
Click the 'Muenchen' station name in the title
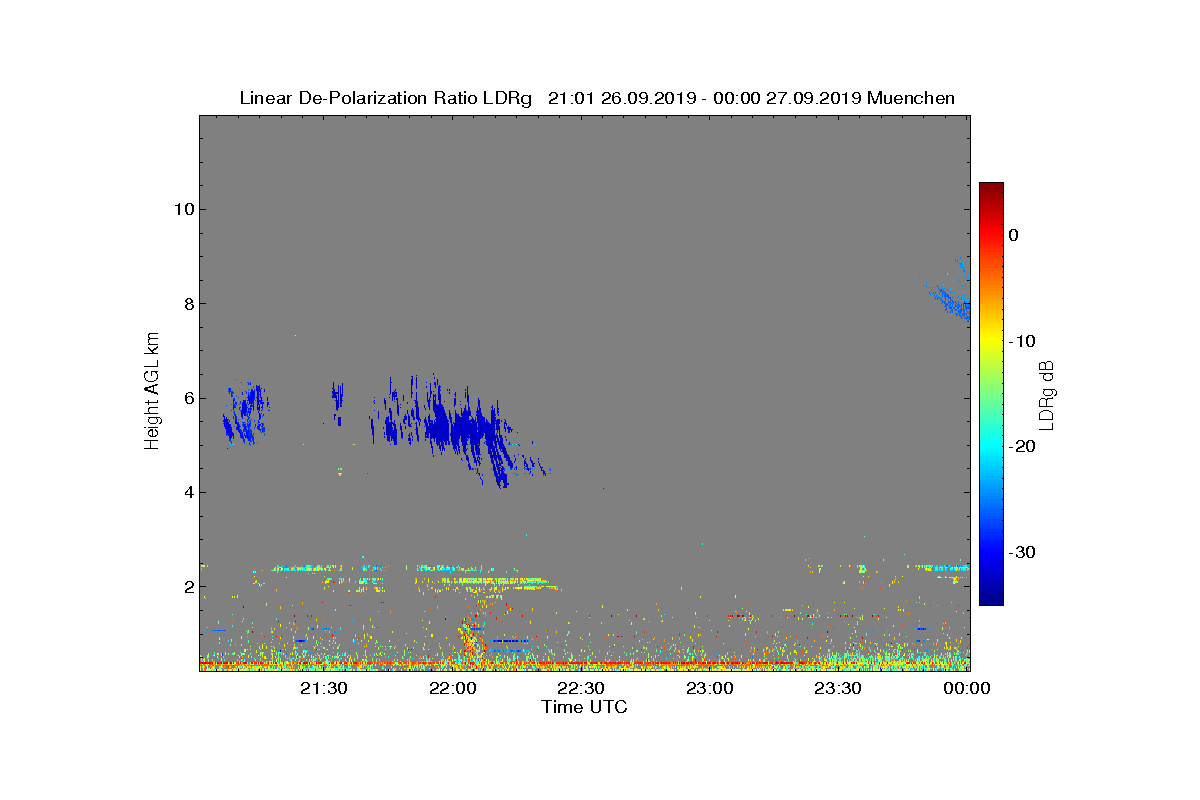click(x=911, y=98)
